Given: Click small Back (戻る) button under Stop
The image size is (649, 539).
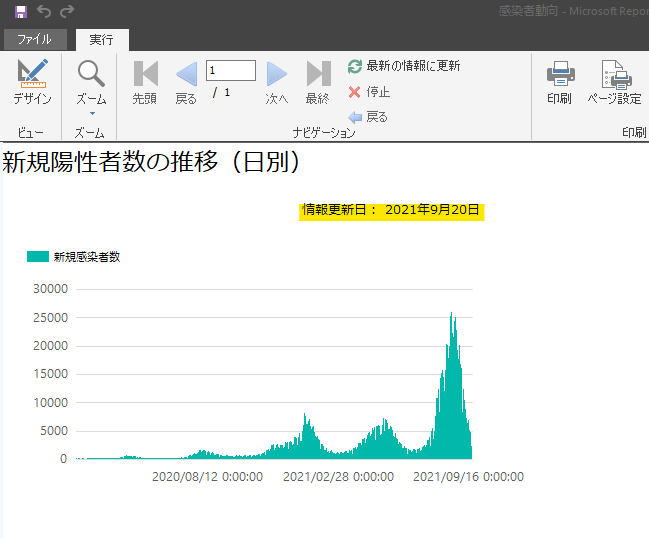Looking at the screenshot, I should pos(368,117).
